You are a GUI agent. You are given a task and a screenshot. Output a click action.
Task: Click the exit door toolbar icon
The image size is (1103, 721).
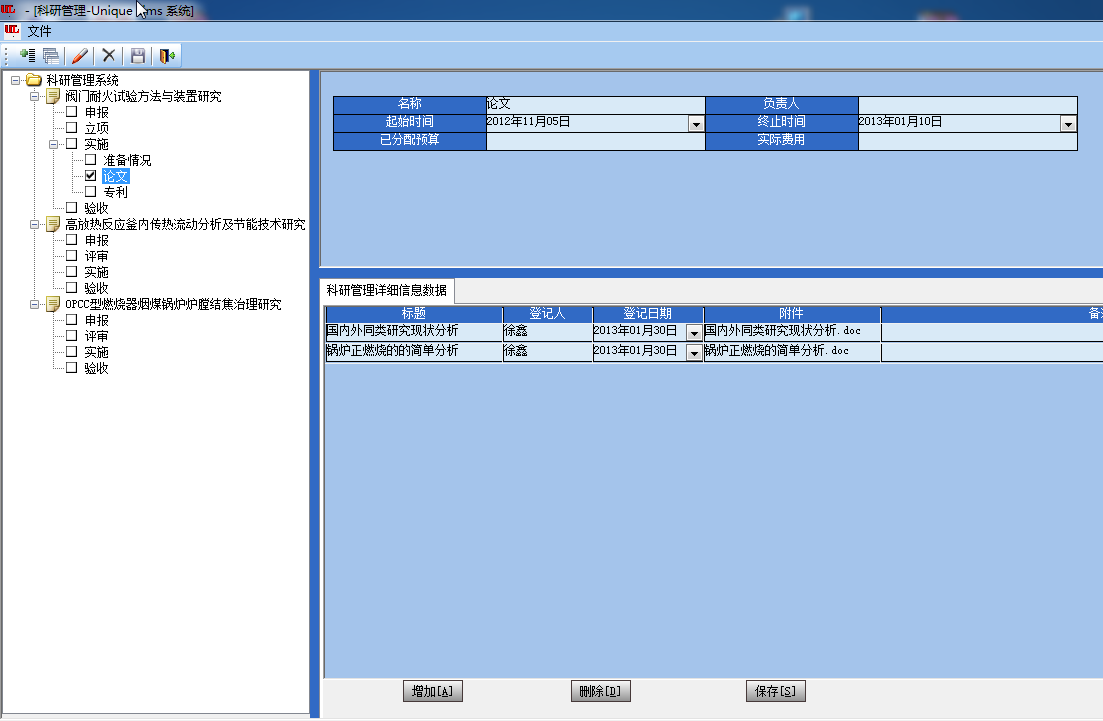167,56
